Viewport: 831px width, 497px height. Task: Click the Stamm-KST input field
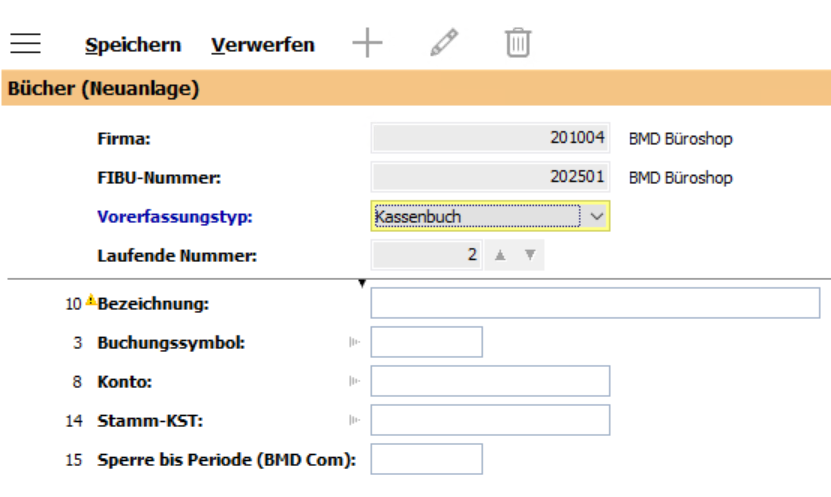tap(490, 420)
